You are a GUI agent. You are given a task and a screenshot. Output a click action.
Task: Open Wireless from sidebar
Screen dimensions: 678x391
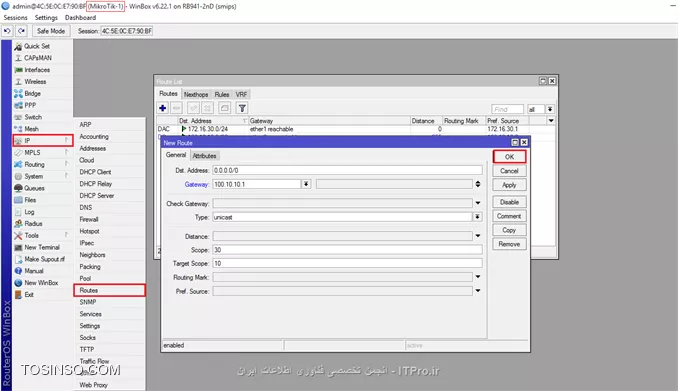tap(35, 81)
